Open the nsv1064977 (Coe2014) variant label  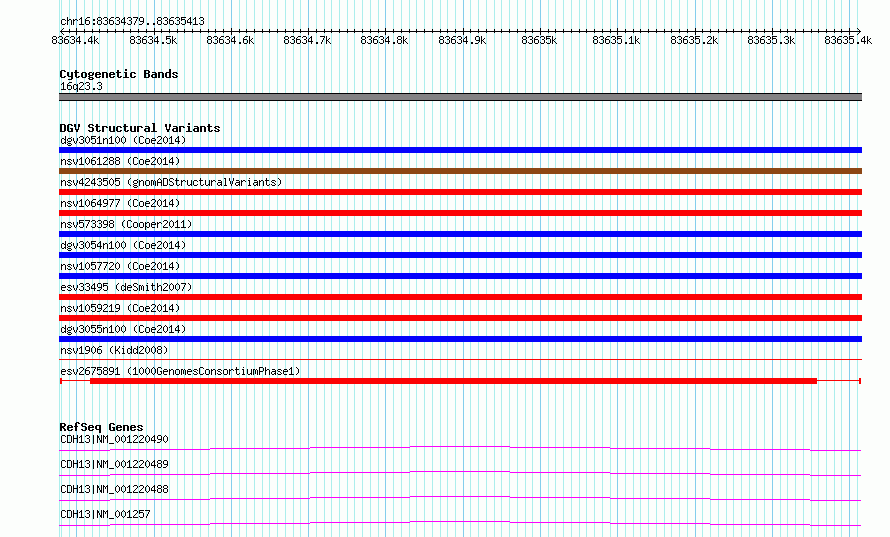coord(120,203)
